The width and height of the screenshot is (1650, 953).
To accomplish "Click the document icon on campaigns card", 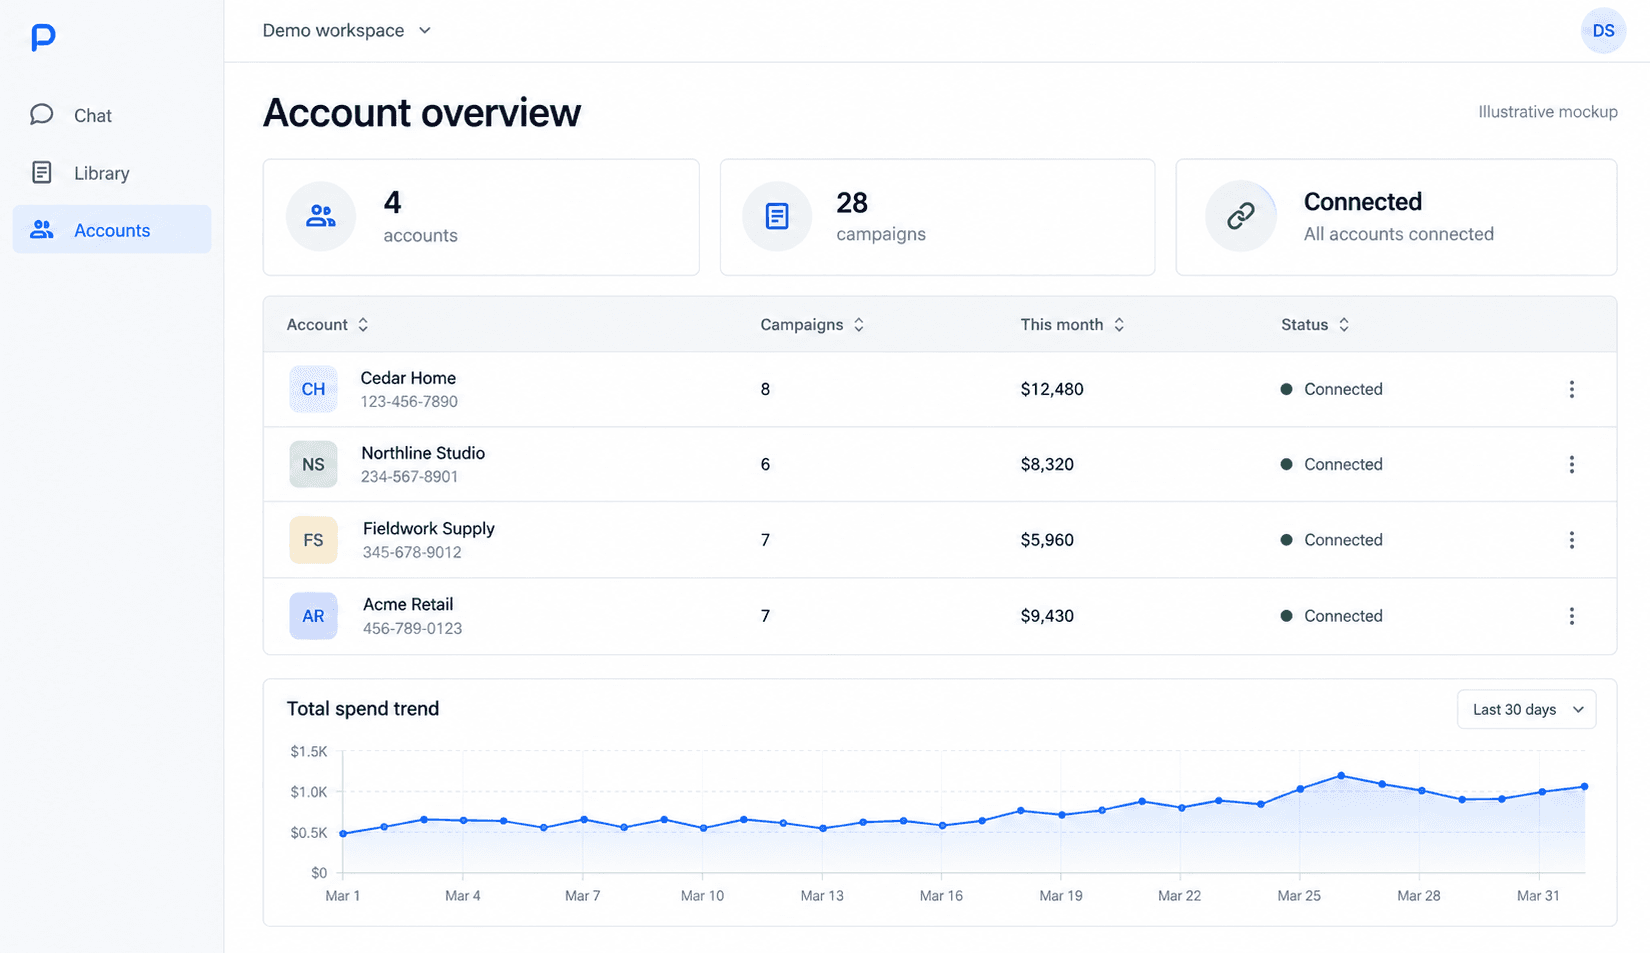I will click(x=777, y=216).
